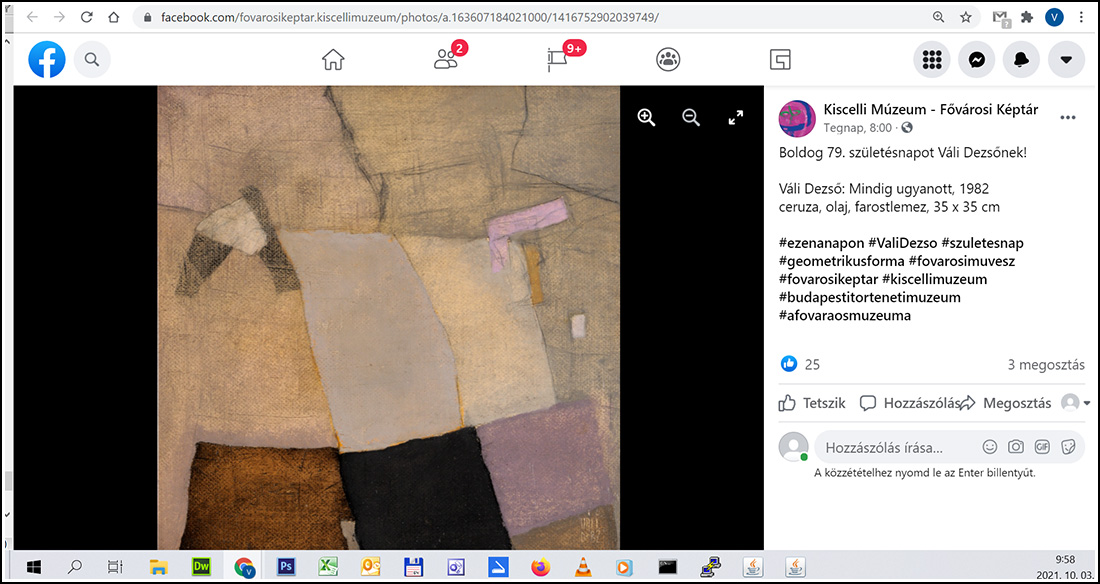Enter fullscreen photo view
The image size is (1100, 584).
(x=735, y=117)
